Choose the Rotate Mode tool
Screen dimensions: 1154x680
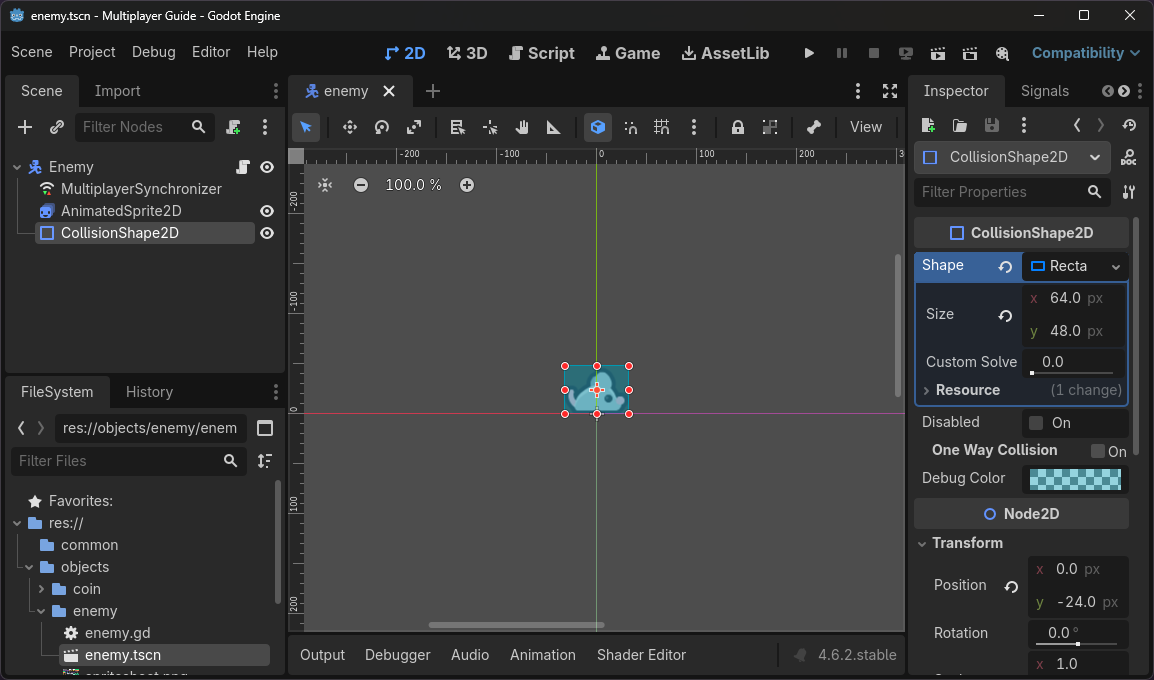[x=382, y=127]
